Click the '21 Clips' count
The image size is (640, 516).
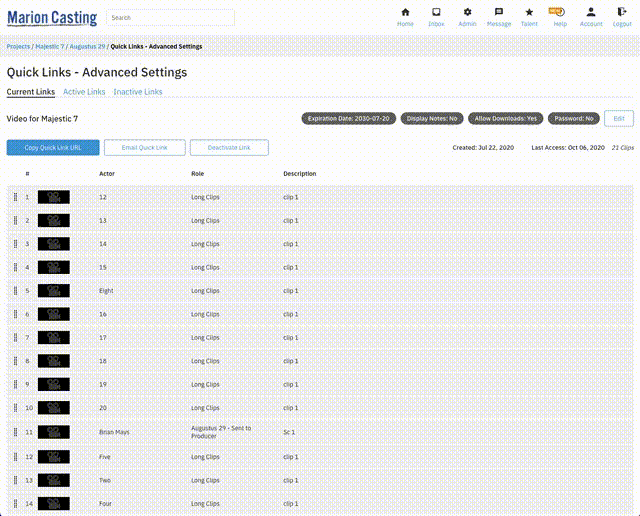622,147
